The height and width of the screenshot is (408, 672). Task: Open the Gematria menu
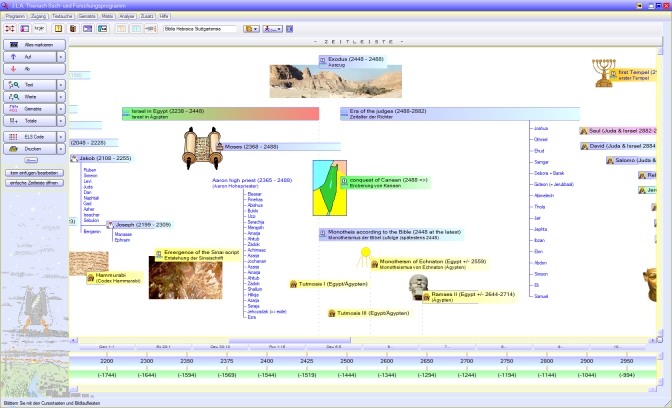coord(87,16)
